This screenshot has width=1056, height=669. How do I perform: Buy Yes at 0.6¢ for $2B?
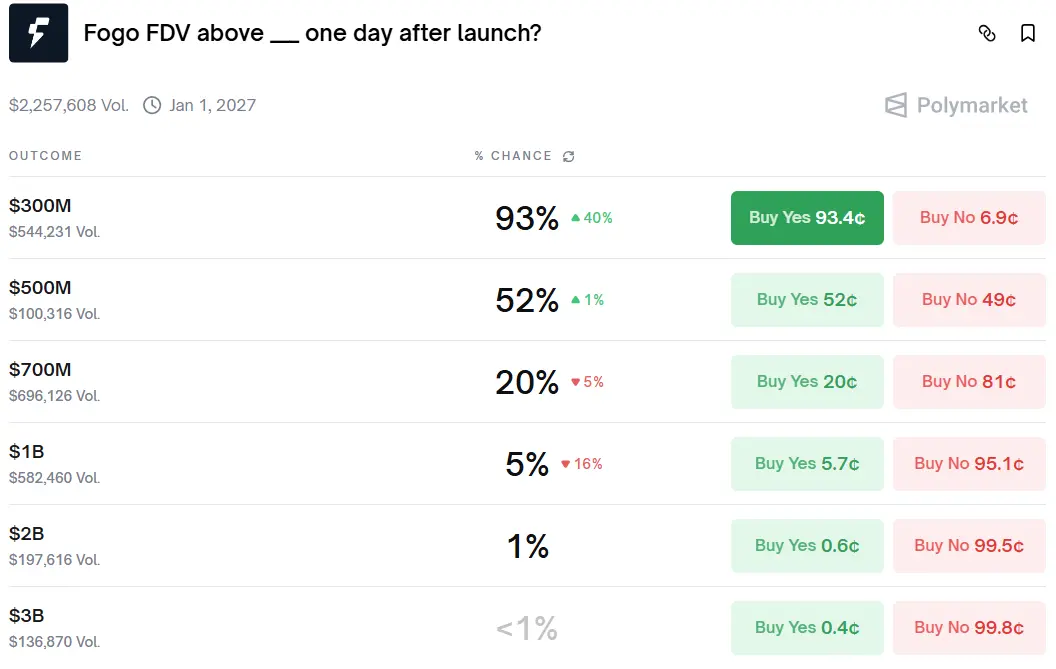tap(807, 546)
